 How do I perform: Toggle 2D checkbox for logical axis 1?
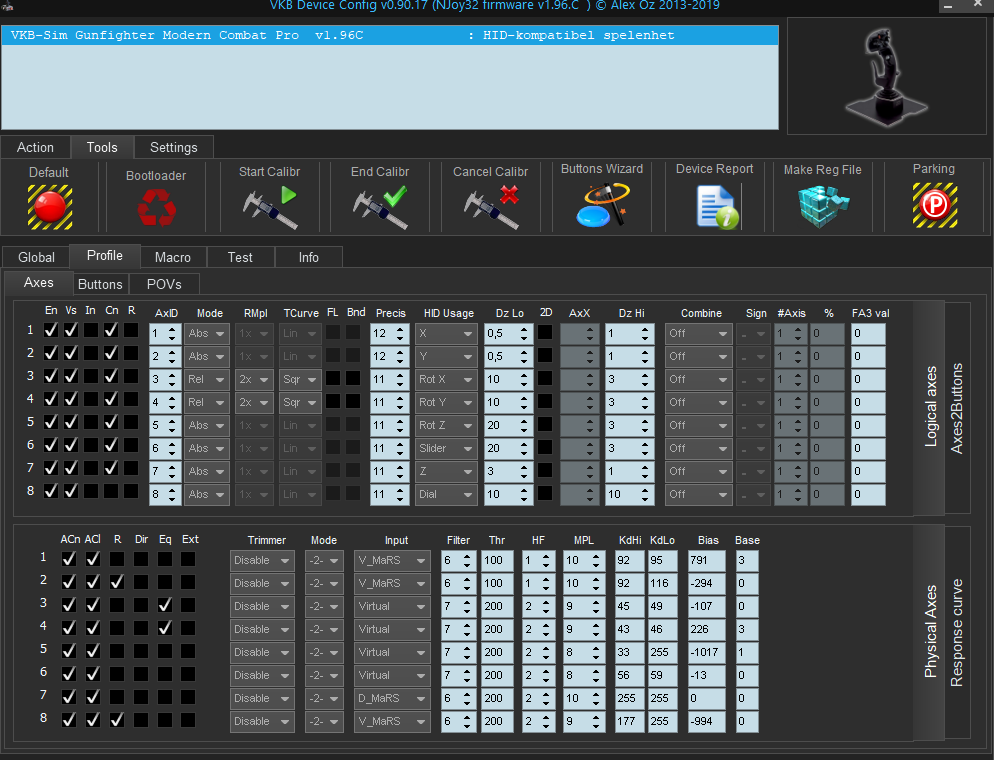click(x=545, y=332)
